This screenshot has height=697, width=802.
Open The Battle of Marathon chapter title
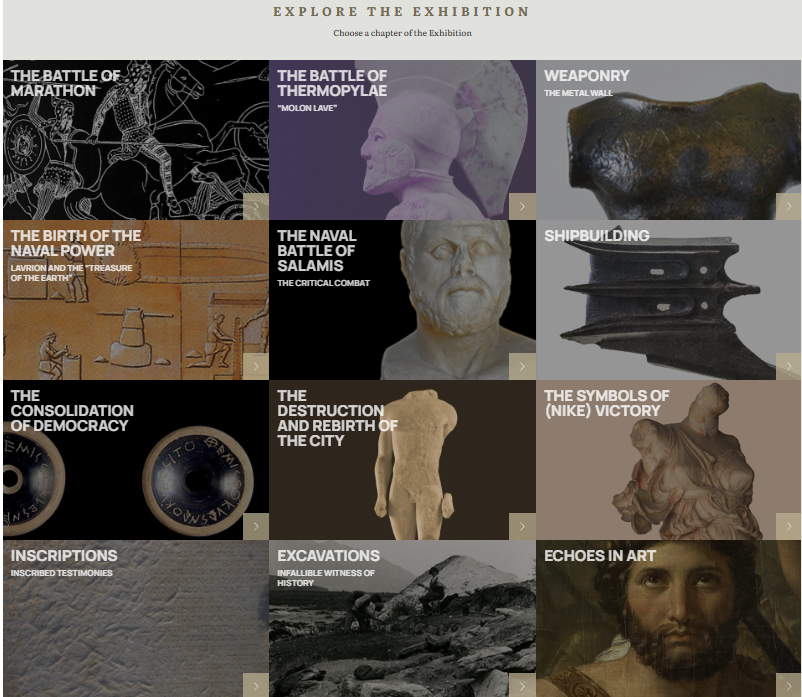(65, 83)
